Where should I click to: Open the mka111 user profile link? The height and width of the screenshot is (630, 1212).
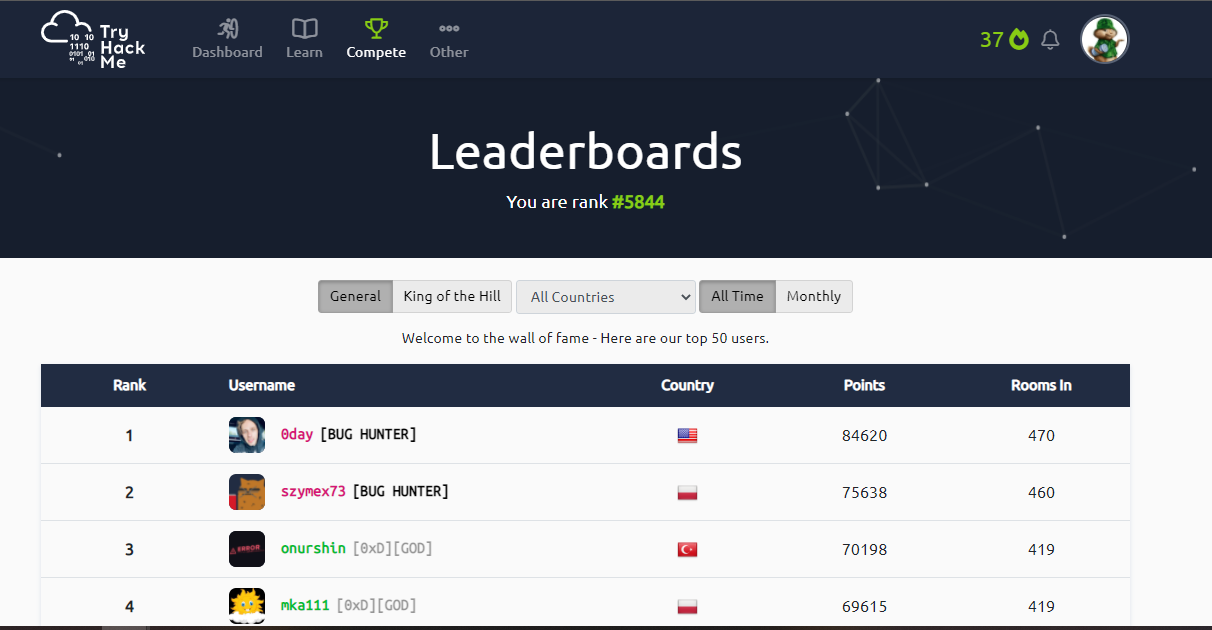[x=305, y=605]
